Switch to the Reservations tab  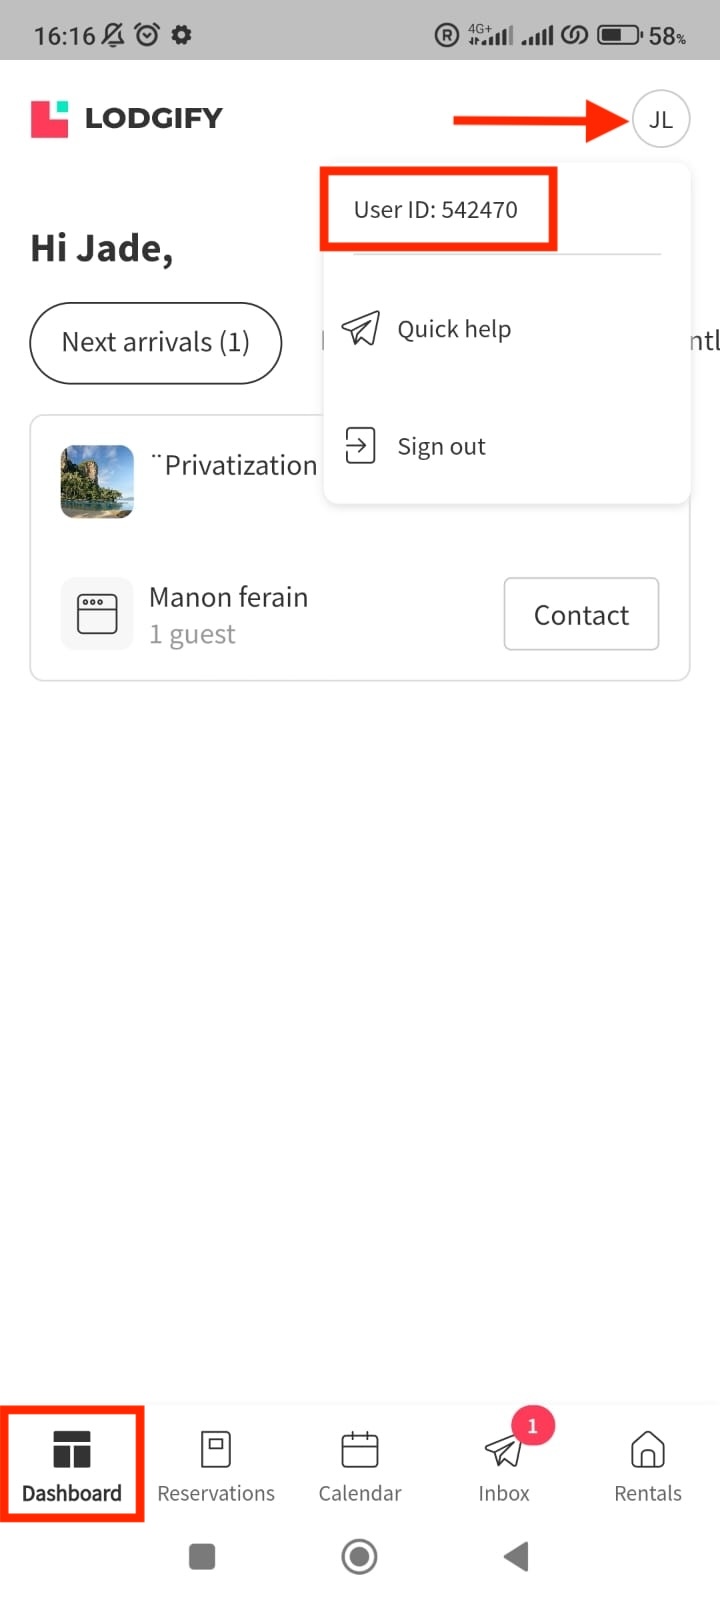point(216,1465)
